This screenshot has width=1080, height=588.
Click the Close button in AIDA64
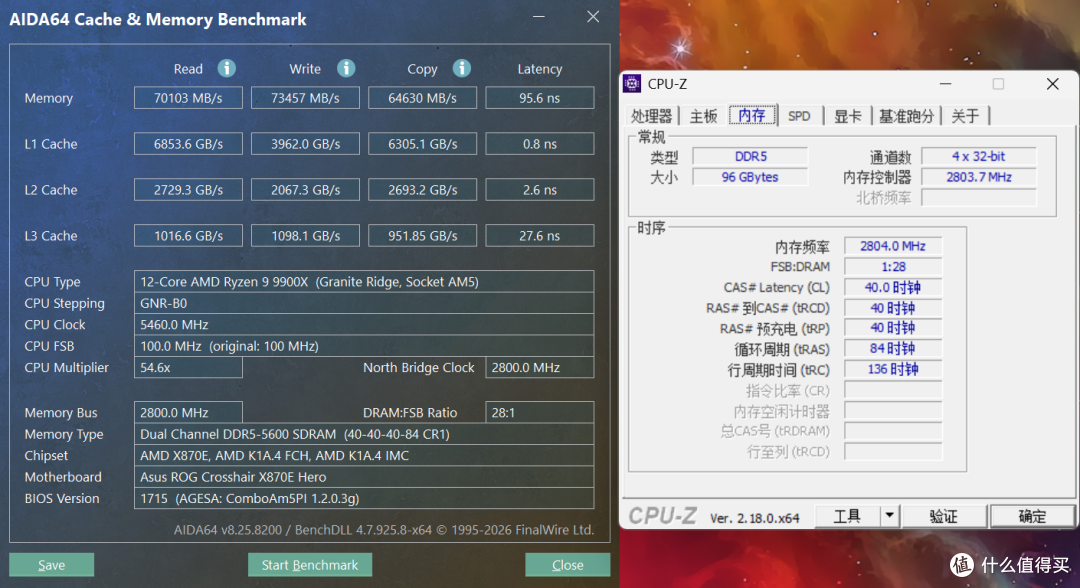(568, 565)
